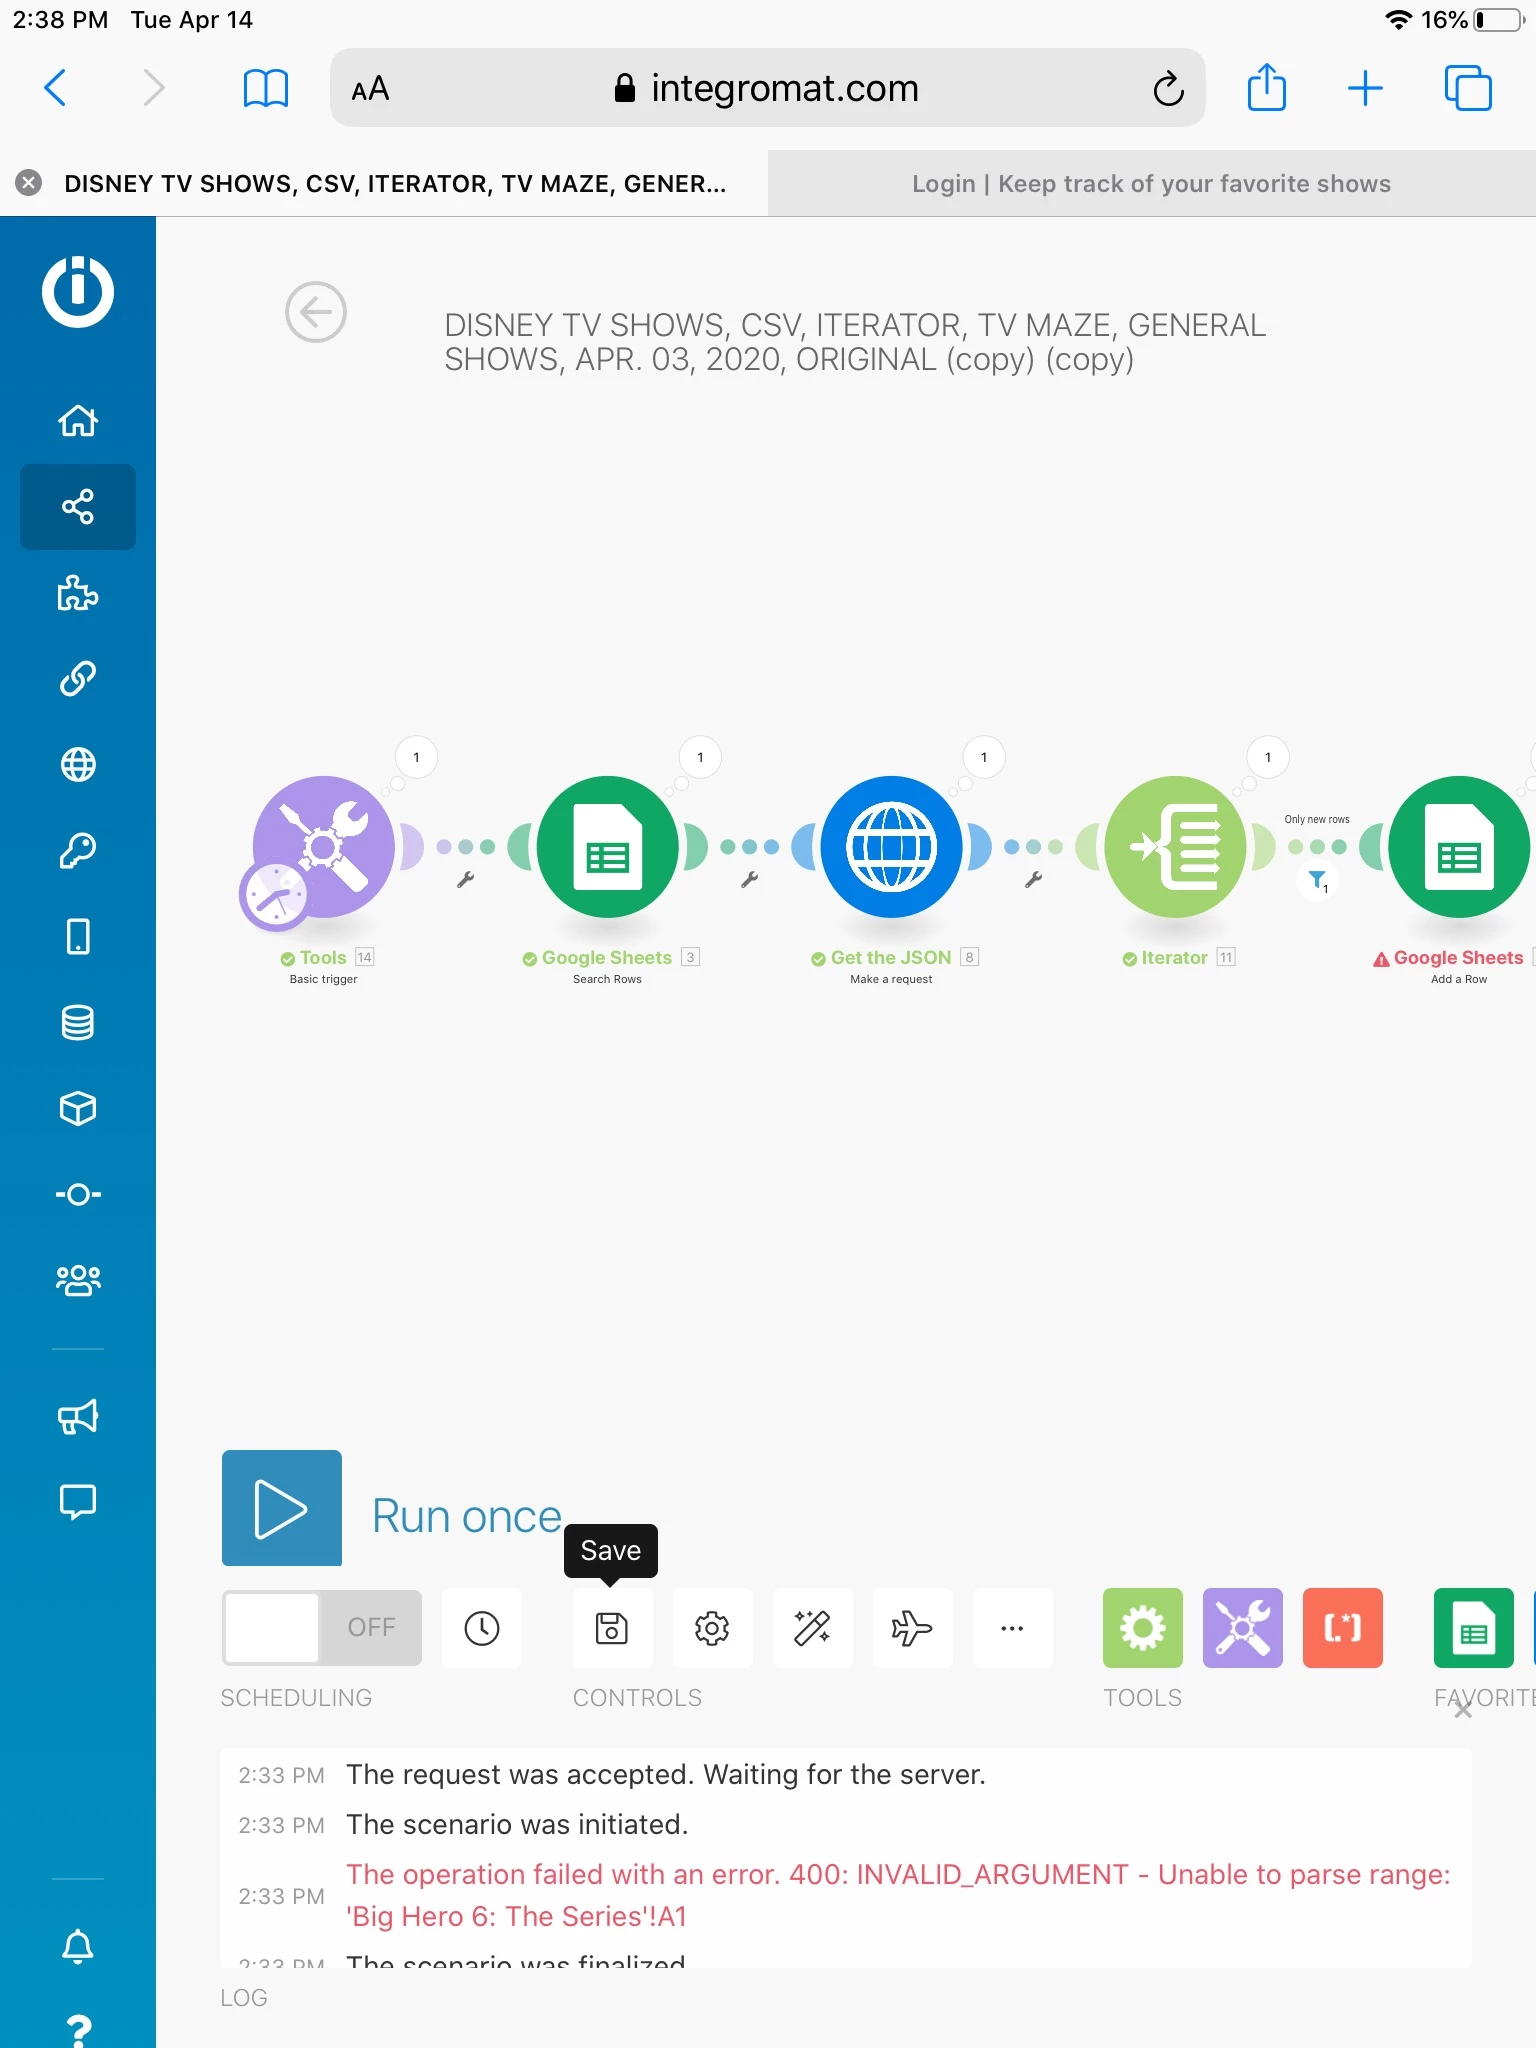Toggle the scheduling OFF switch
1536x2048 pixels.
point(321,1627)
